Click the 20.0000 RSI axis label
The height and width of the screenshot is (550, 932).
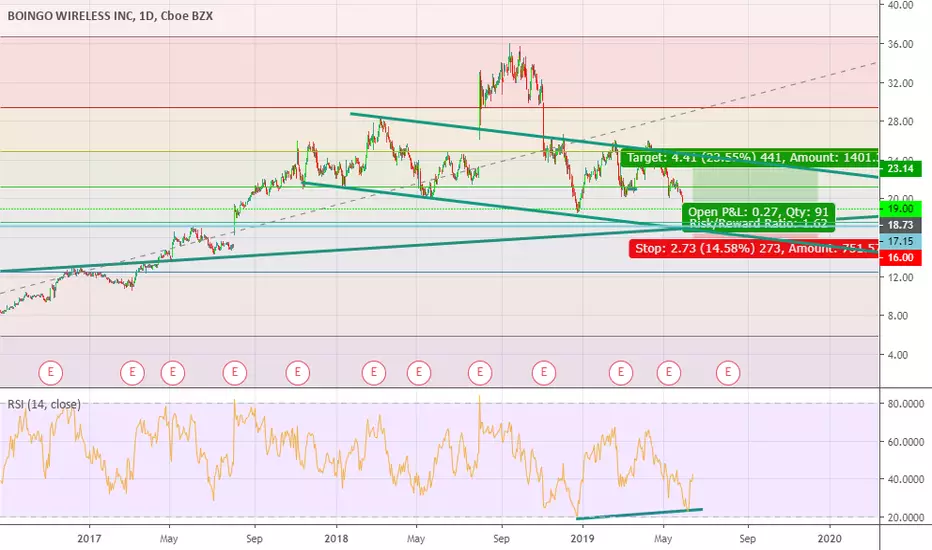pos(906,517)
